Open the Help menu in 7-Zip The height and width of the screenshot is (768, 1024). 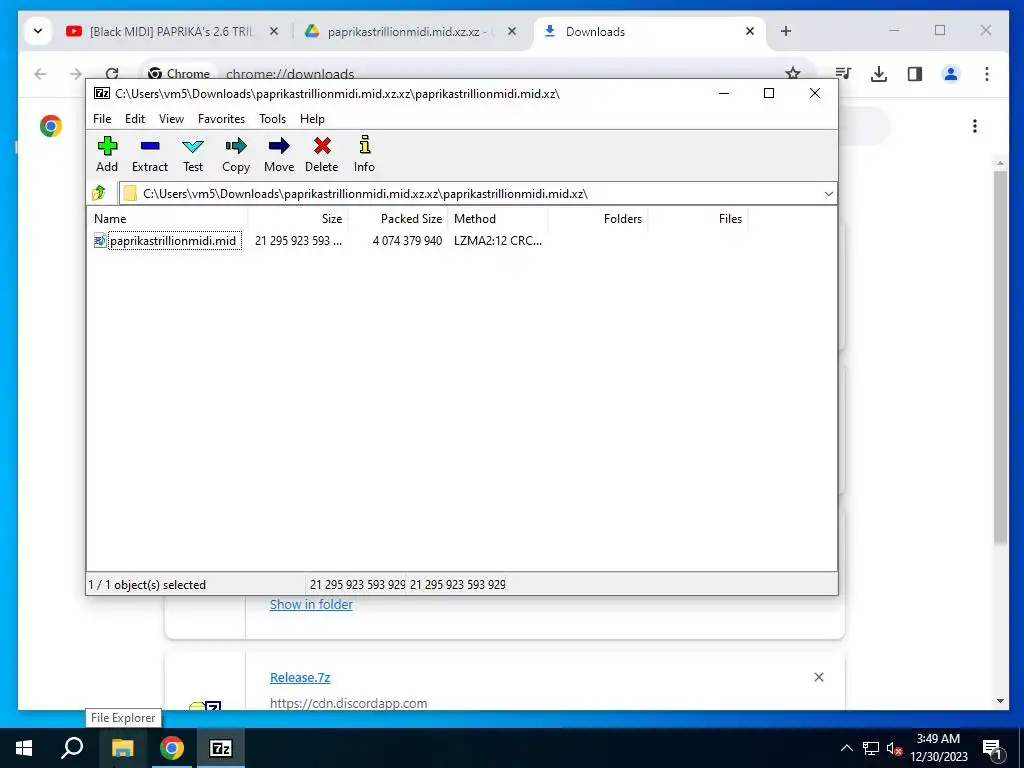(x=312, y=119)
